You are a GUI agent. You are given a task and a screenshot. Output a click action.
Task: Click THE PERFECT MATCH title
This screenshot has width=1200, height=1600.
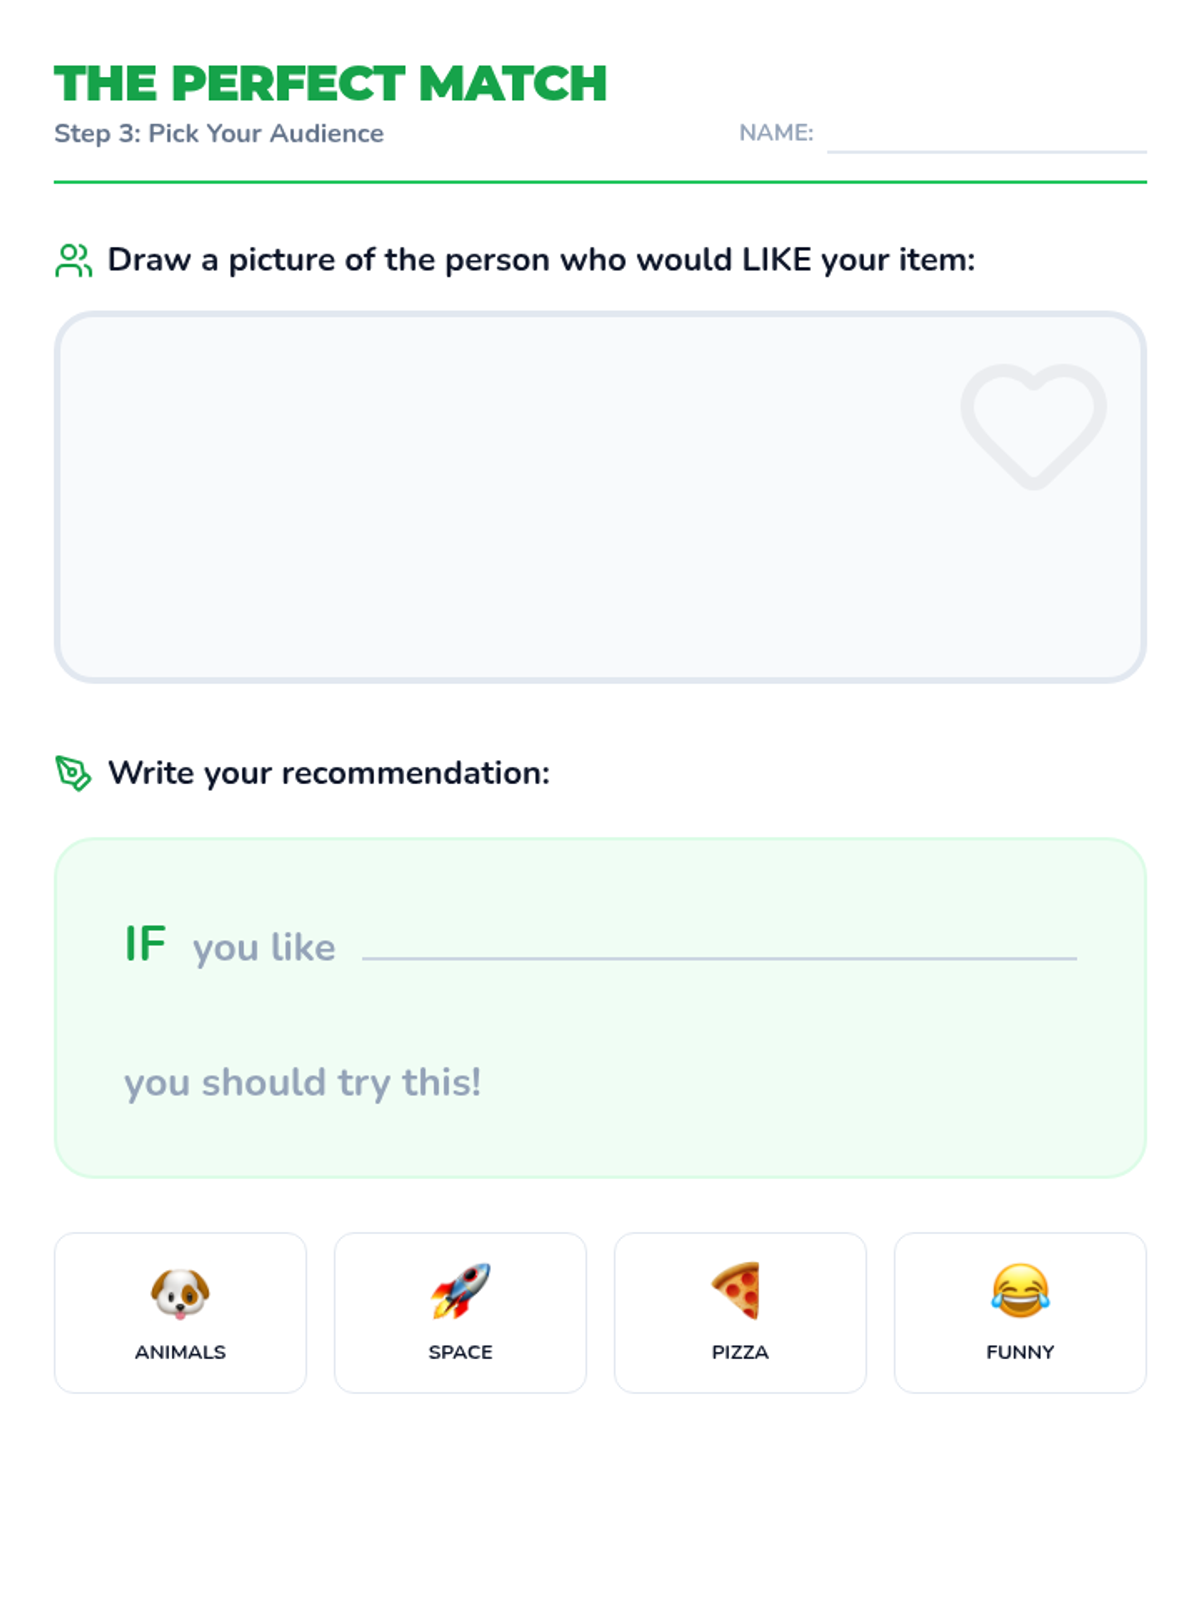(330, 83)
